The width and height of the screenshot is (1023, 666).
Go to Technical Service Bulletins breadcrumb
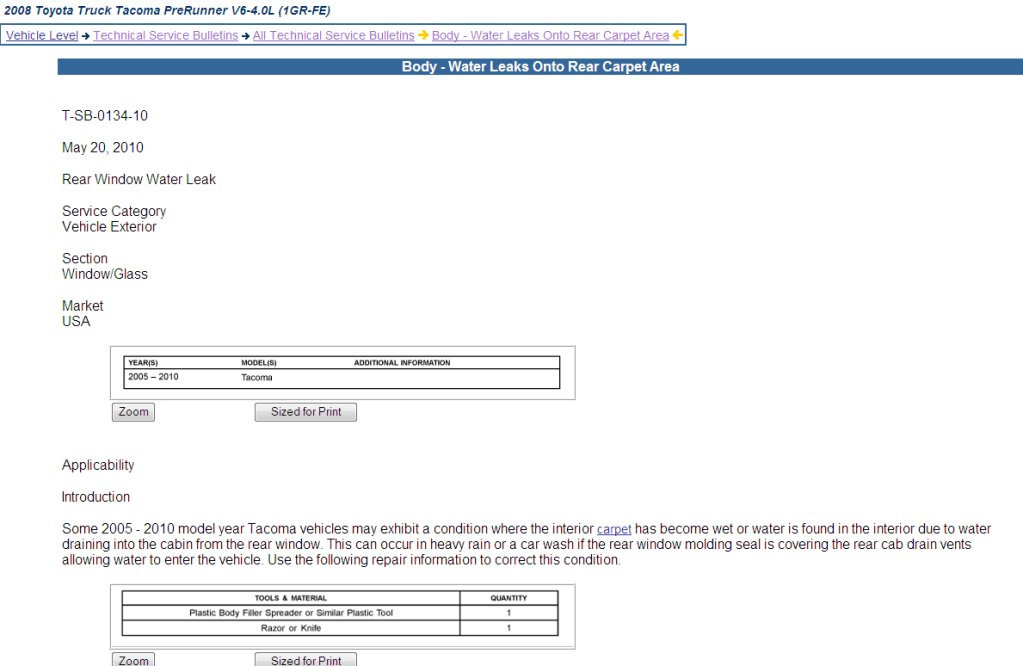point(166,35)
